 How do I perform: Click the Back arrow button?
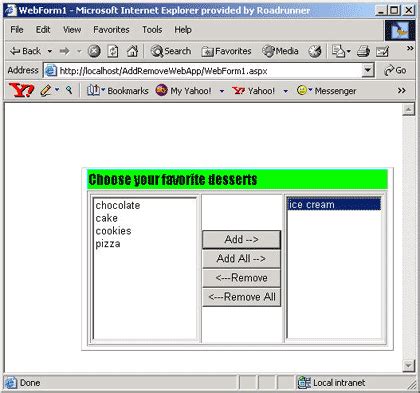point(25,51)
